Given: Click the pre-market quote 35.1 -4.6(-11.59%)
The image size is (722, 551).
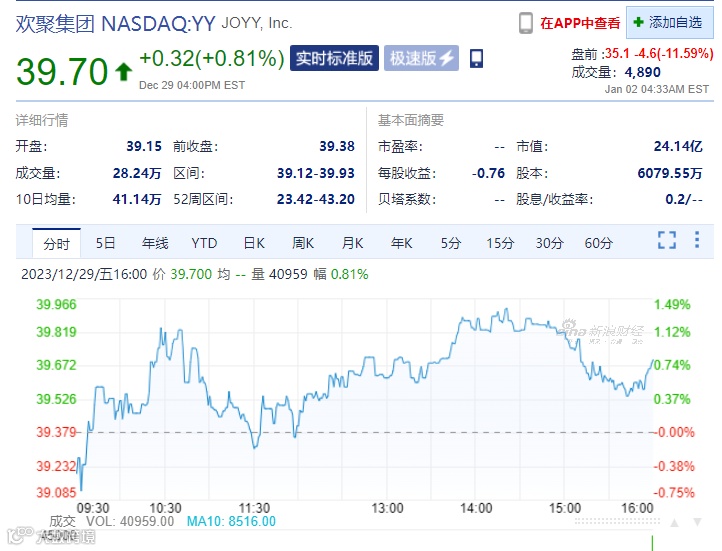Looking at the screenshot, I should [659, 53].
